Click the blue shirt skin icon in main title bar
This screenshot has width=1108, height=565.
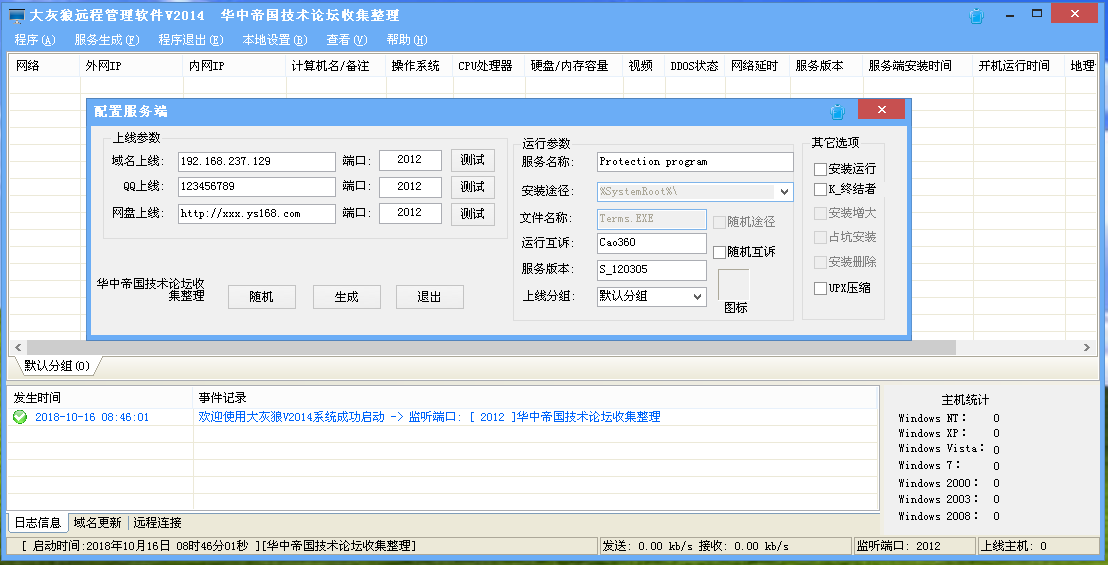(977, 16)
